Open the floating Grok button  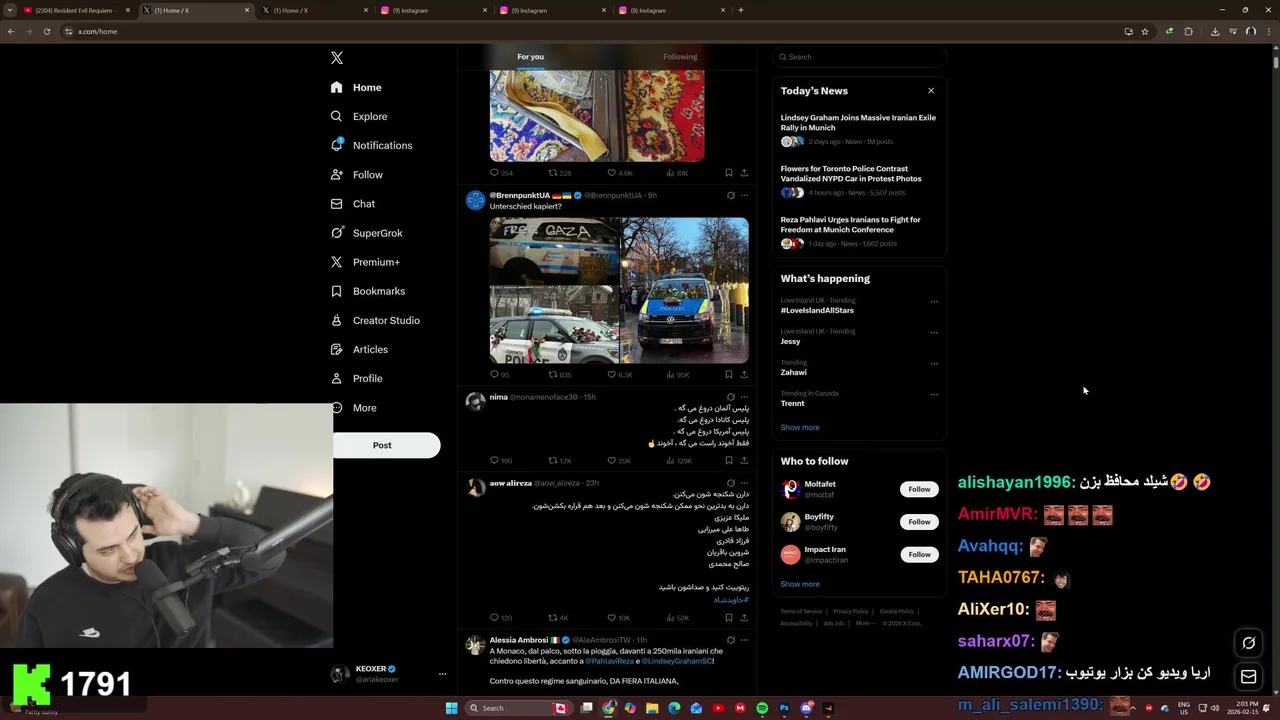click(1248, 643)
